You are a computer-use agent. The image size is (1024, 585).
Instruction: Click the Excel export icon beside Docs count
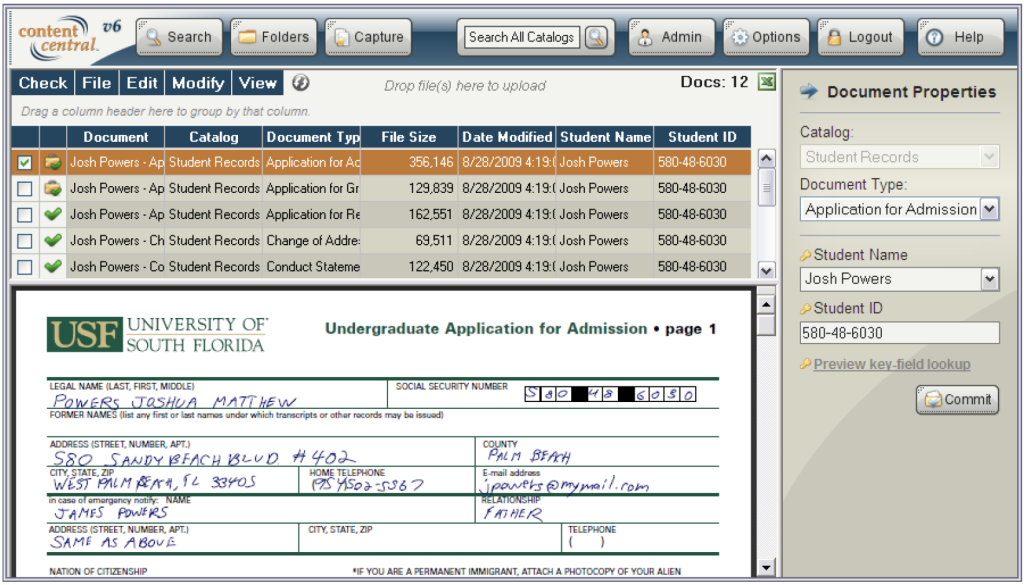pyautogui.click(x=767, y=82)
